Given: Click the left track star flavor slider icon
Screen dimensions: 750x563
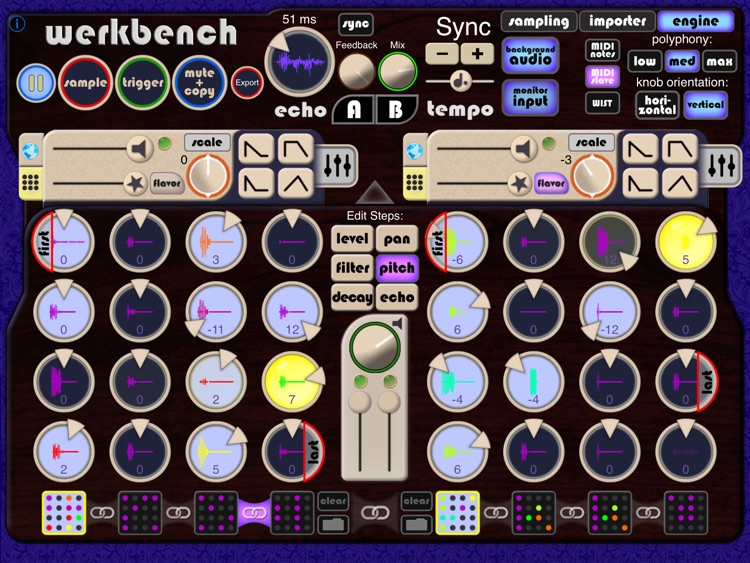Looking at the screenshot, I should click(135, 183).
